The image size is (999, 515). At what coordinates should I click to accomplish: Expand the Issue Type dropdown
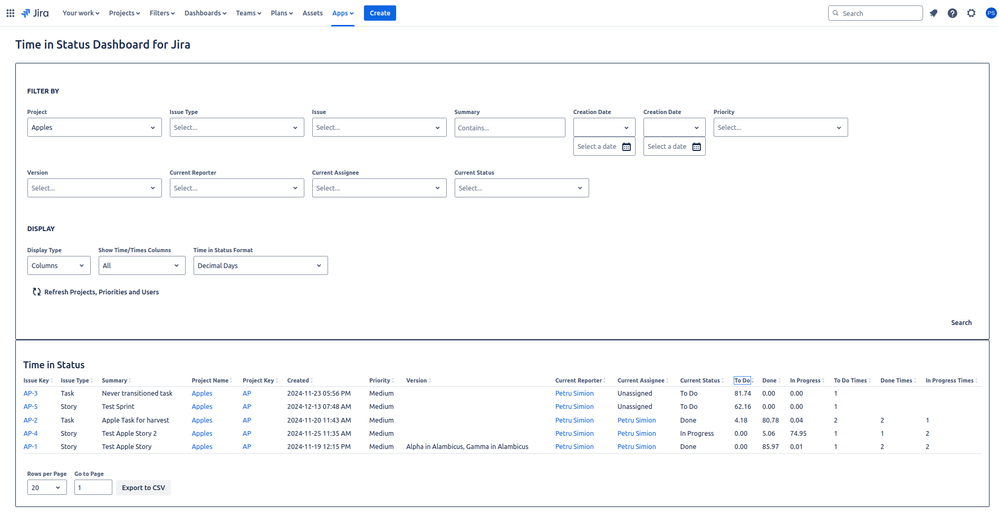(x=236, y=127)
